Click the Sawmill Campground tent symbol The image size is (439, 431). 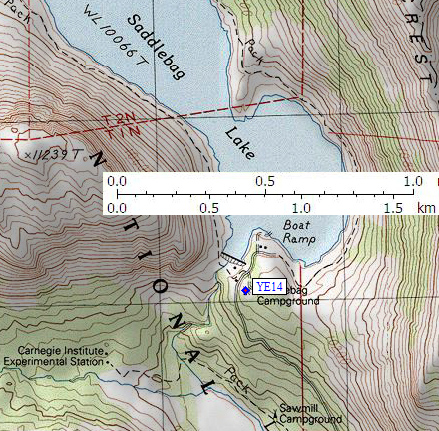tap(275, 415)
